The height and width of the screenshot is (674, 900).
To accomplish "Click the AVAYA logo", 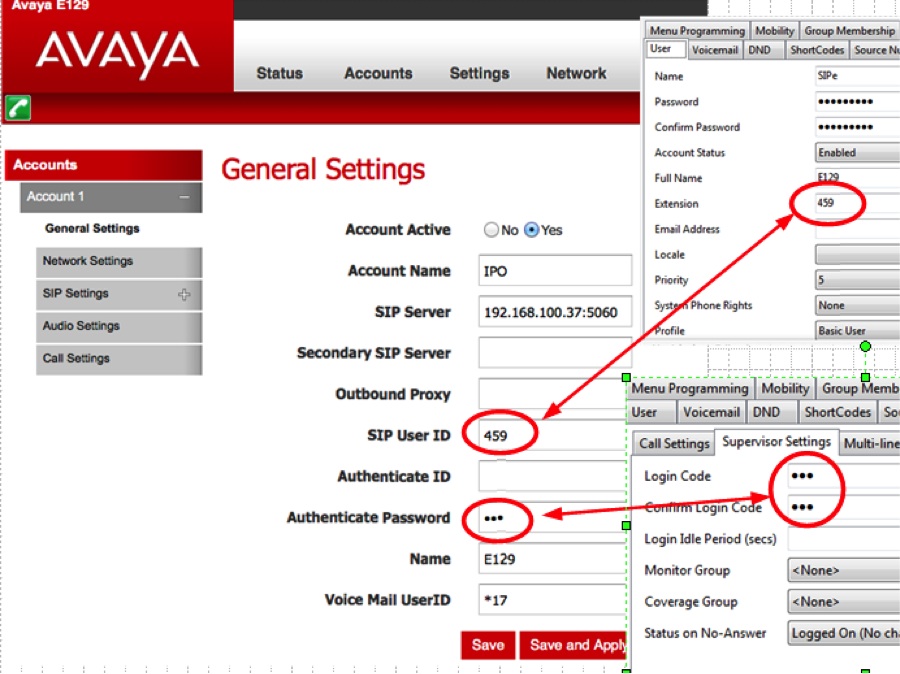I will click(118, 53).
